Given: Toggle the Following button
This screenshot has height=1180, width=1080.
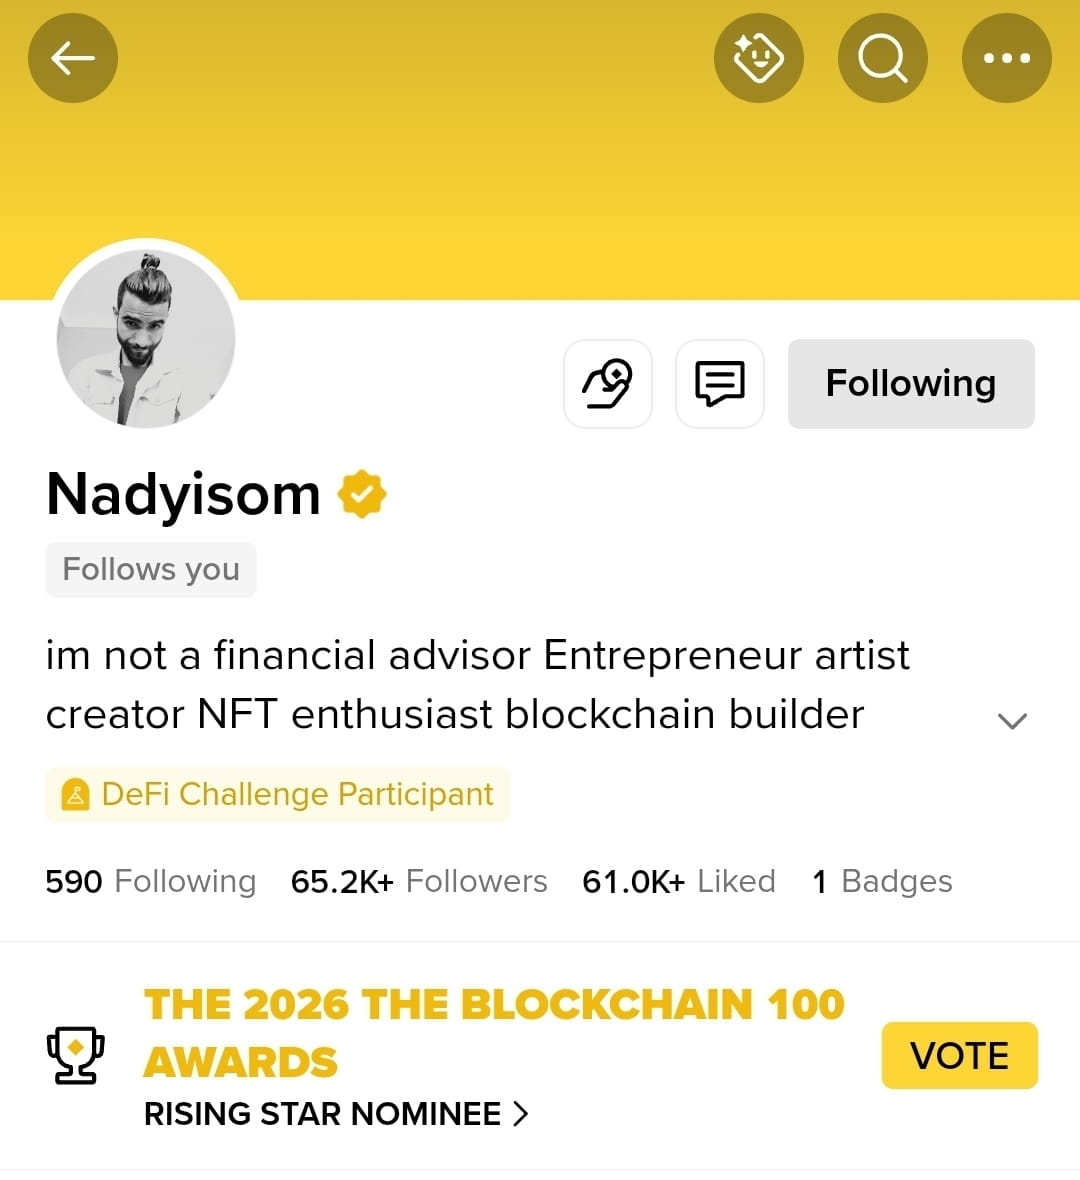Looking at the screenshot, I should 911,384.
